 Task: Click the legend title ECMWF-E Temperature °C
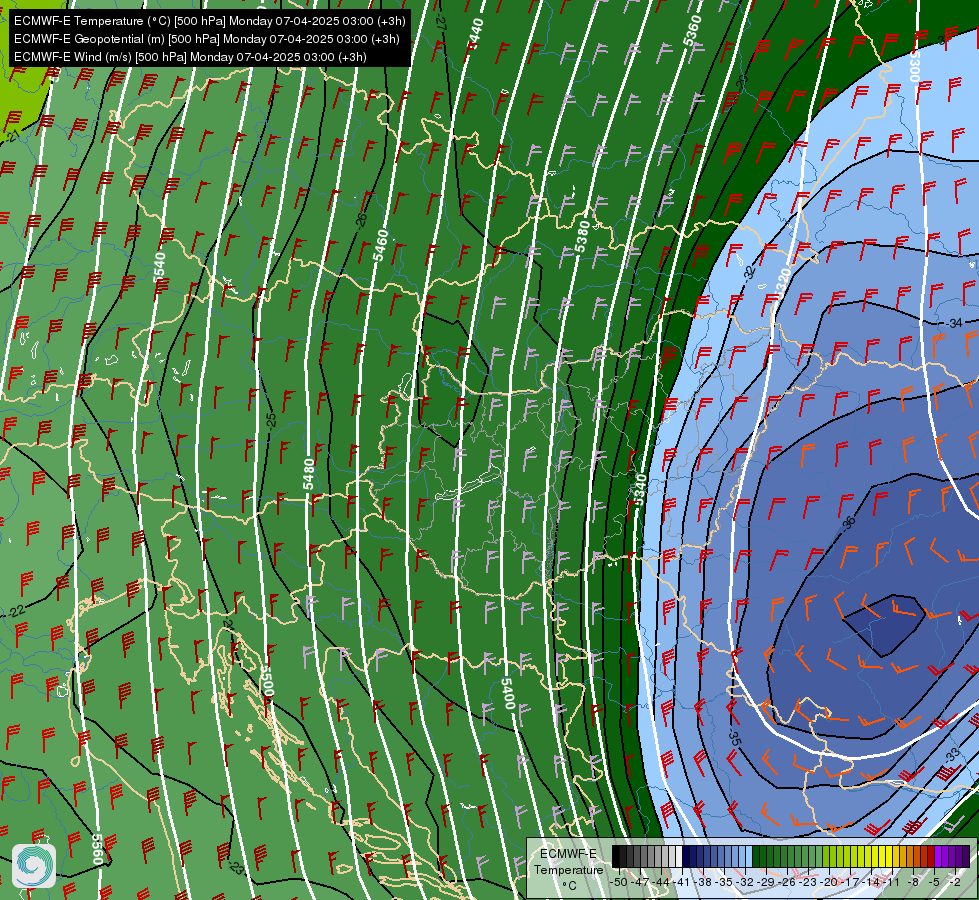click(568, 869)
